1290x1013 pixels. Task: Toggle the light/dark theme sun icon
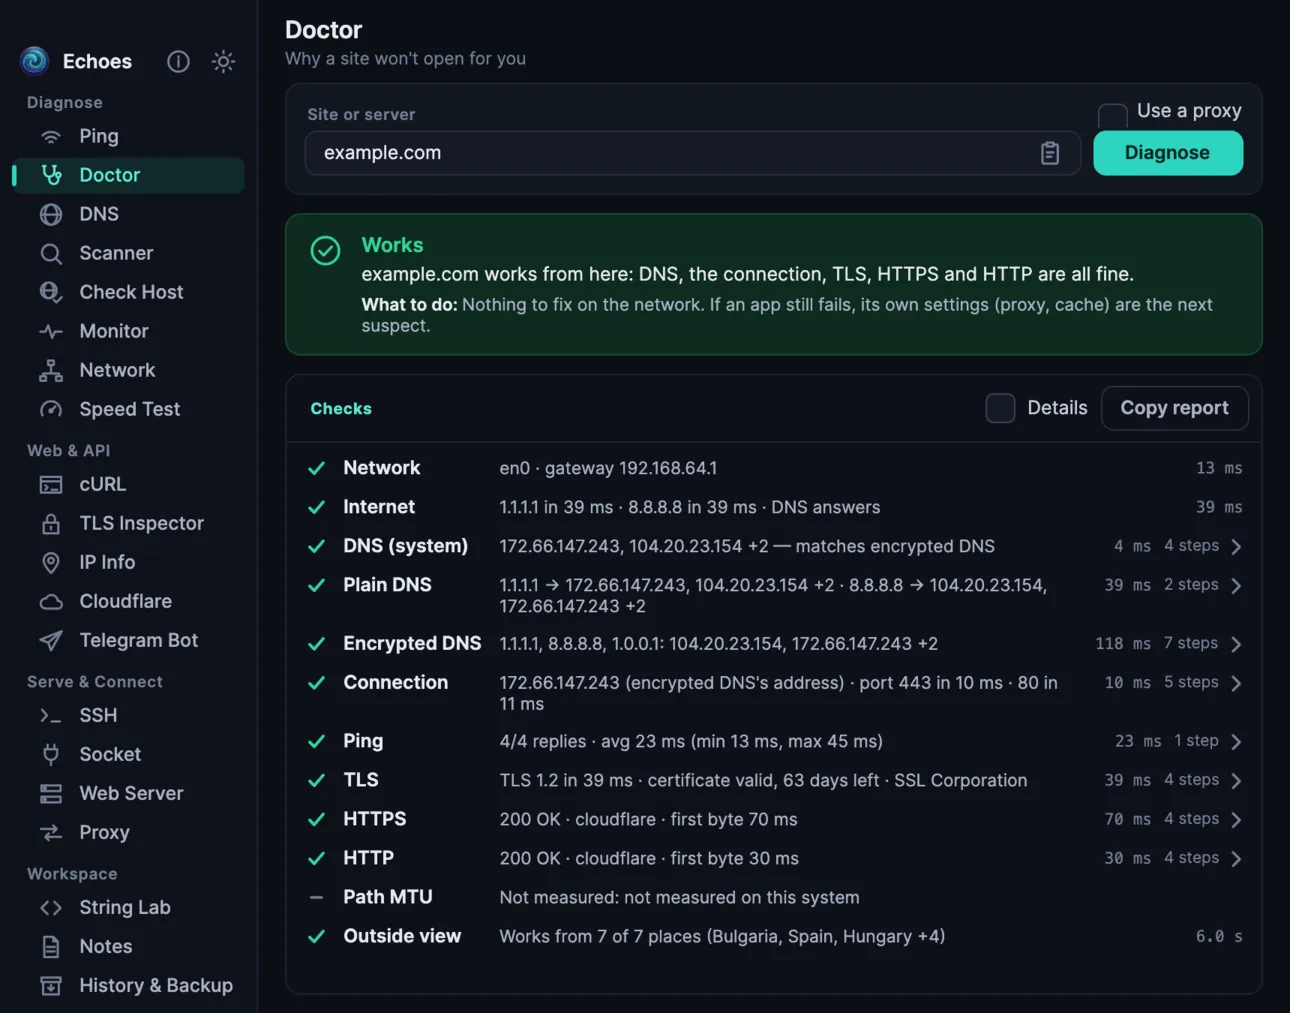pos(223,62)
